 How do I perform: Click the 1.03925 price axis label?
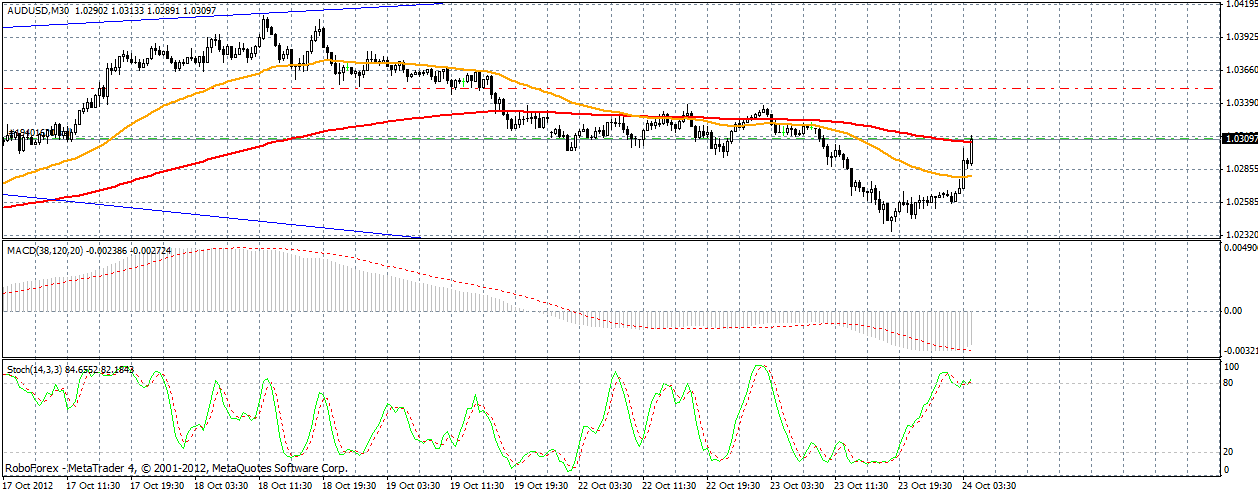[x=1240, y=37]
